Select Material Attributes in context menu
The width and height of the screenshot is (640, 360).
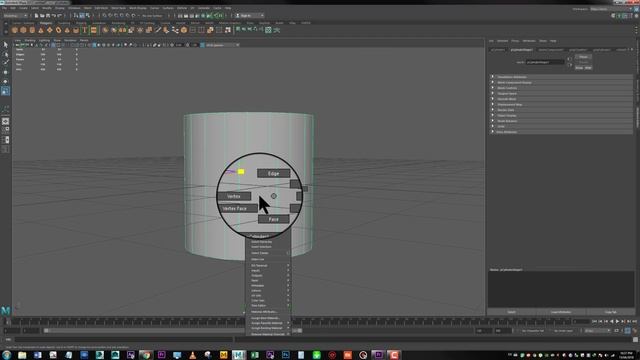point(264,312)
